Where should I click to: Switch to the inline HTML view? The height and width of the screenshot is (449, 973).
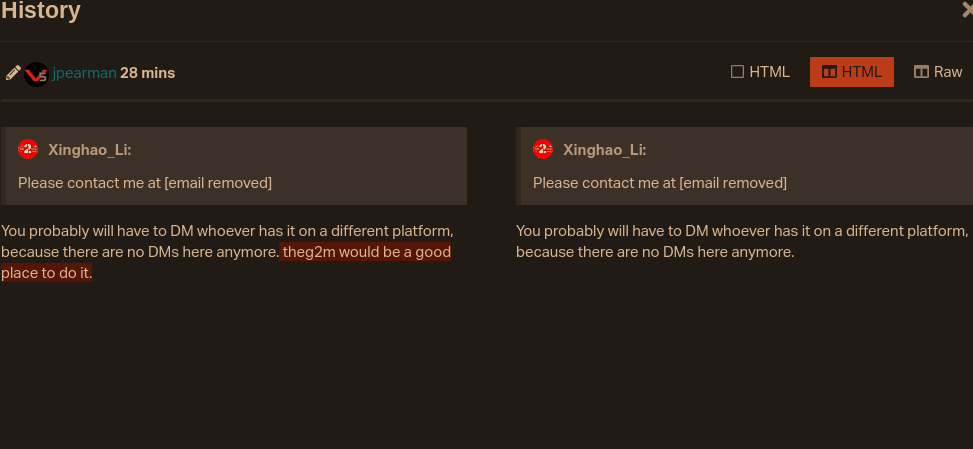[760, 72]
